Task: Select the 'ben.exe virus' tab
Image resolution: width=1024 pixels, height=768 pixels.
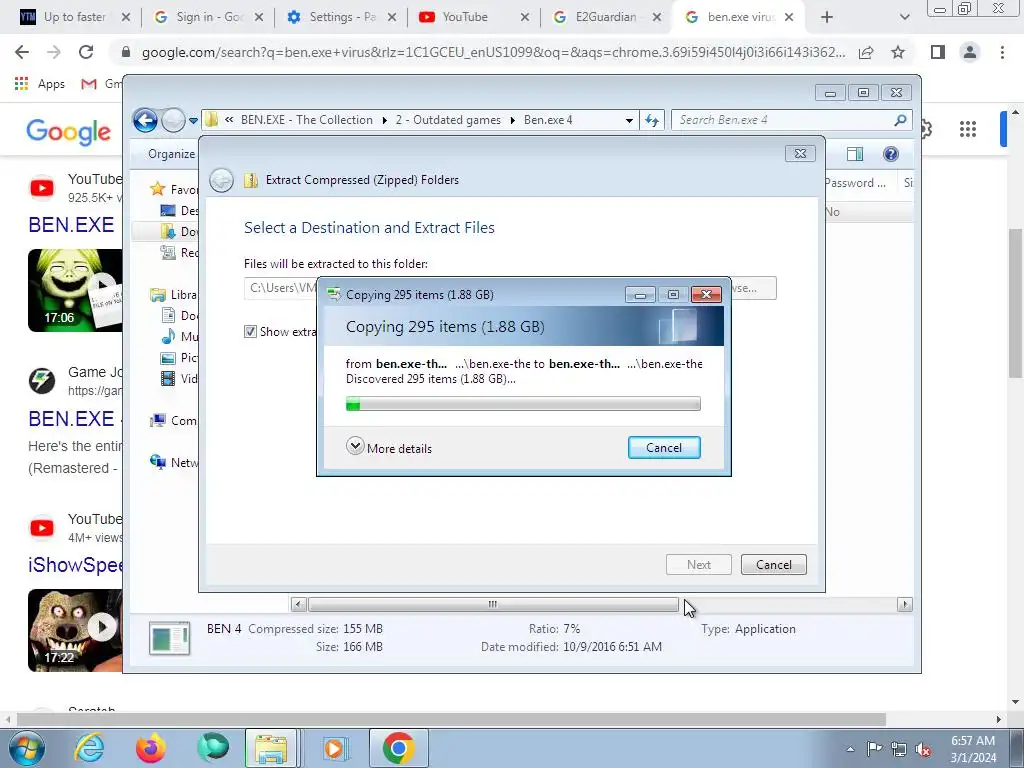Action: [738, 17]
